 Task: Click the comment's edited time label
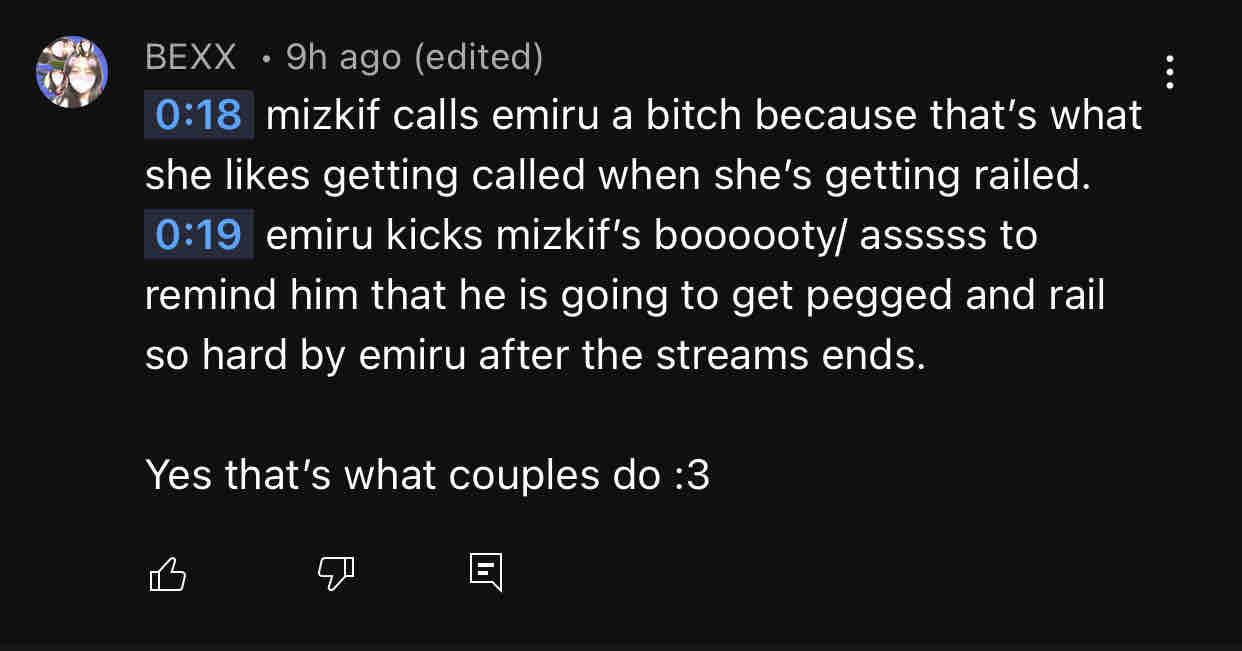(414, 57)
